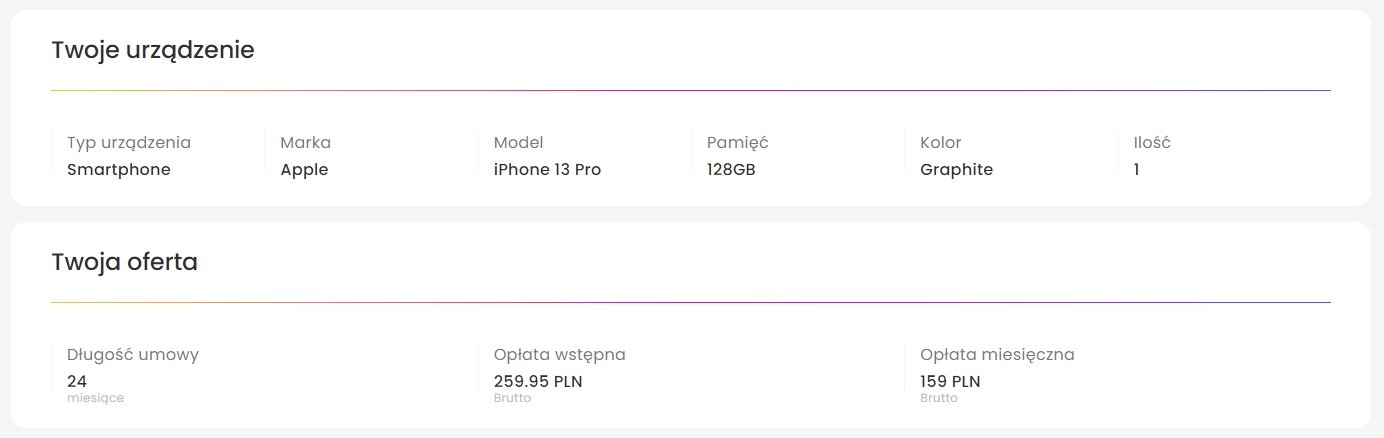The height and width of the screenshot is (438, 1384).
Task: Click the 24 contract length value
Action: (77, 381)
